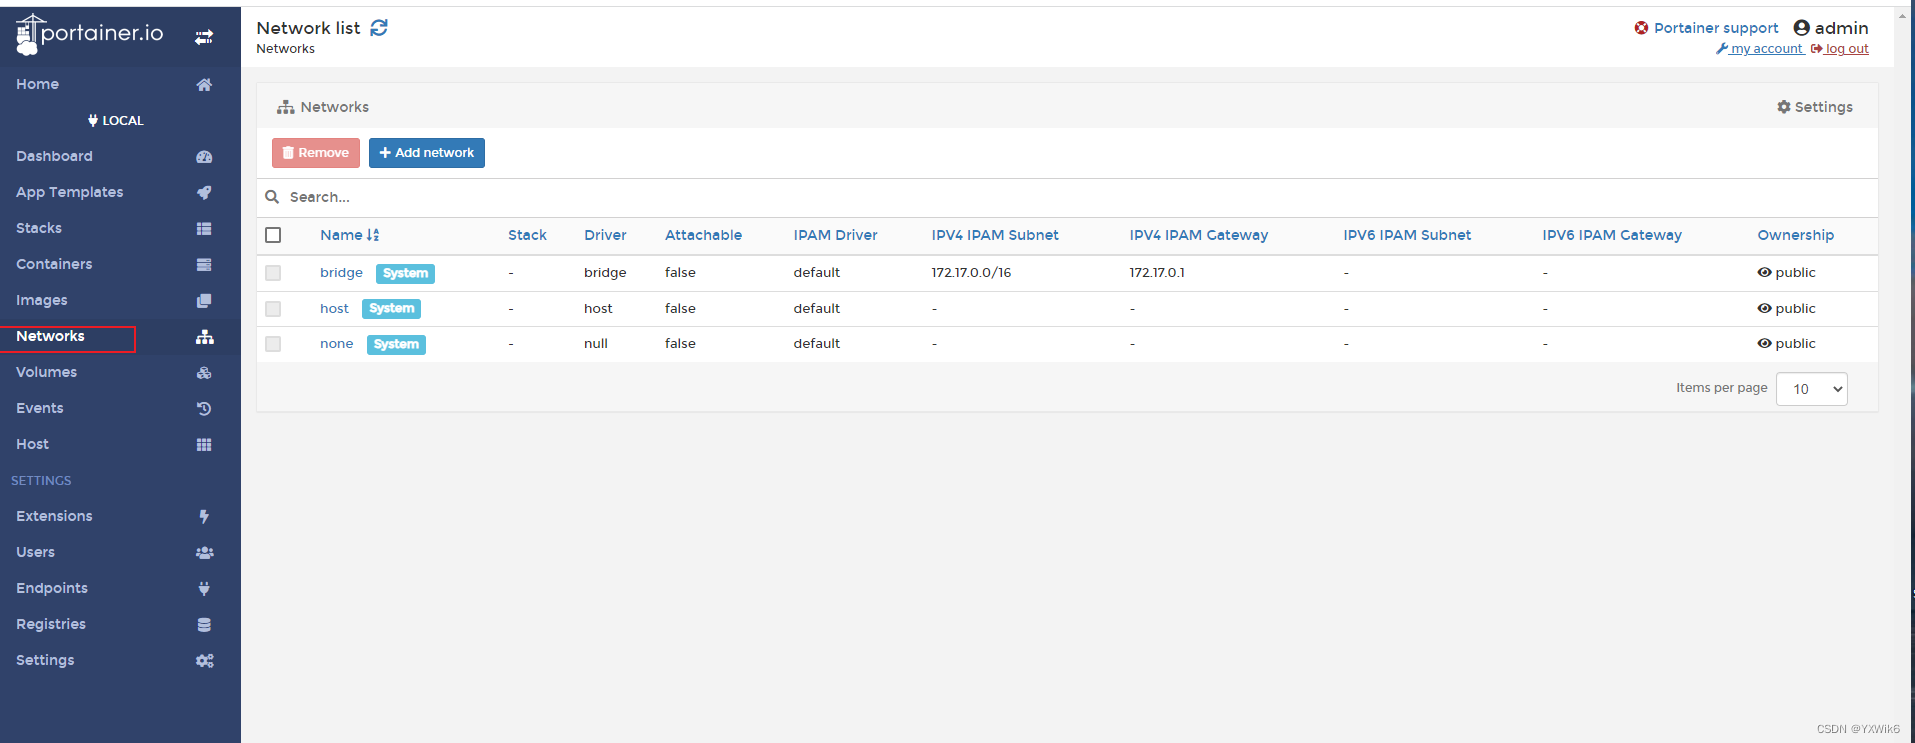Click the Portainer.io logo

[x=89, y=34]
